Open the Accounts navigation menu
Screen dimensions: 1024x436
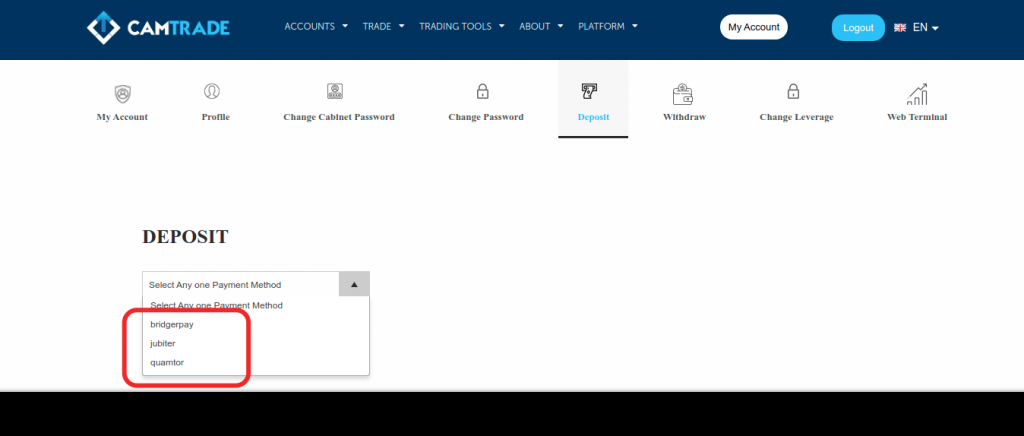[315, 27]
